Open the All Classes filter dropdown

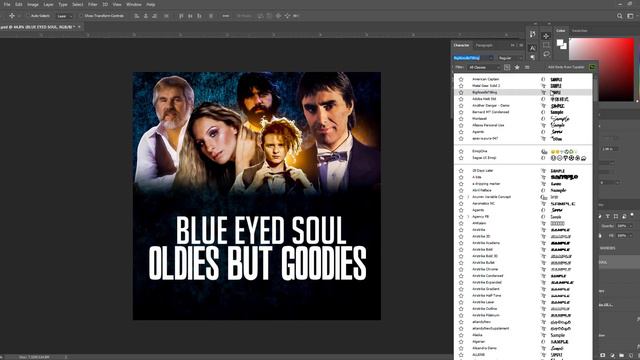(484, 67)
